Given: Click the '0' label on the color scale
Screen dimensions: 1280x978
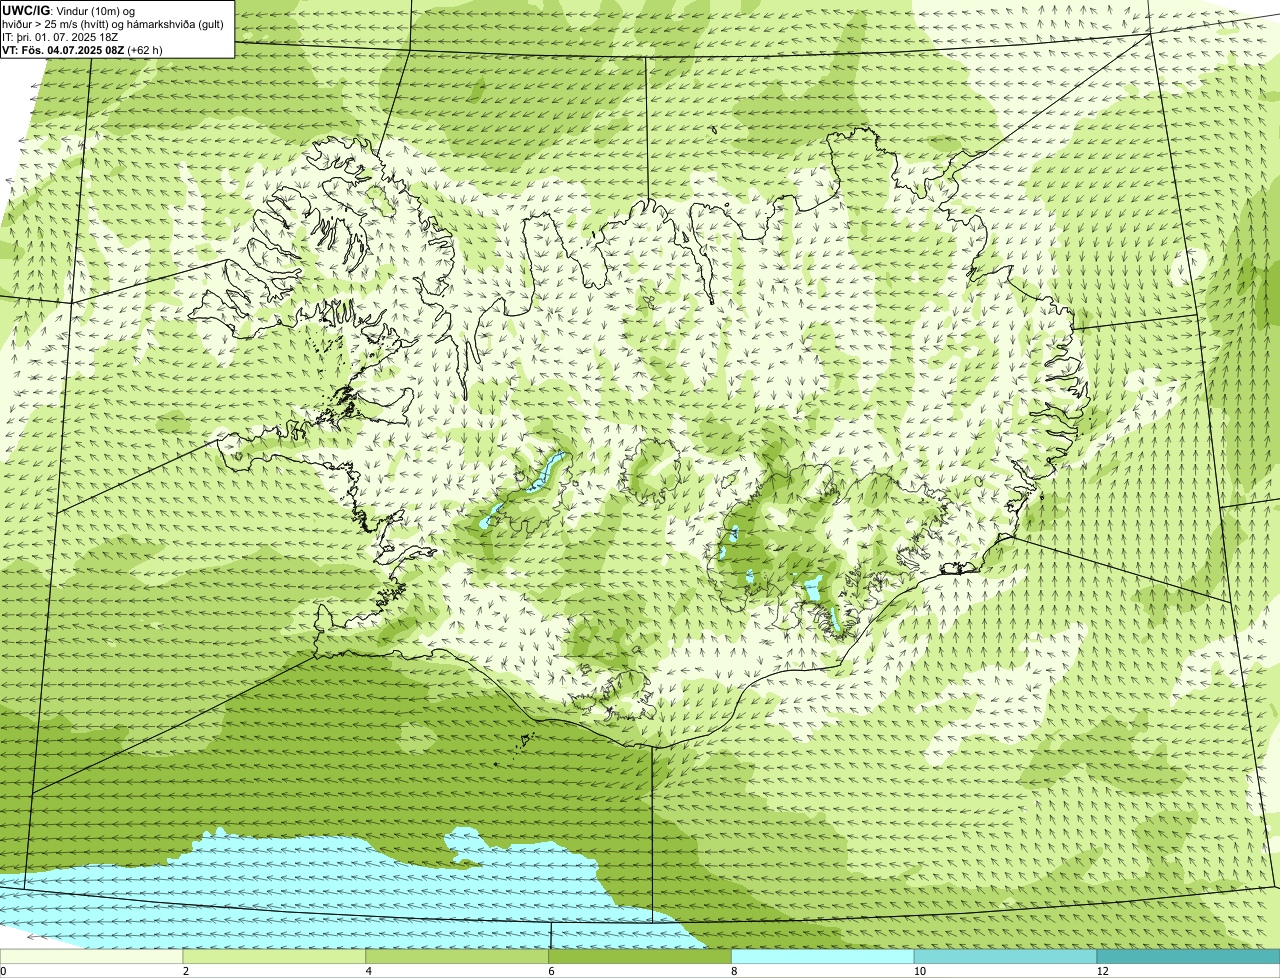Looking at the screenshot, I should [x=3, y=971].
